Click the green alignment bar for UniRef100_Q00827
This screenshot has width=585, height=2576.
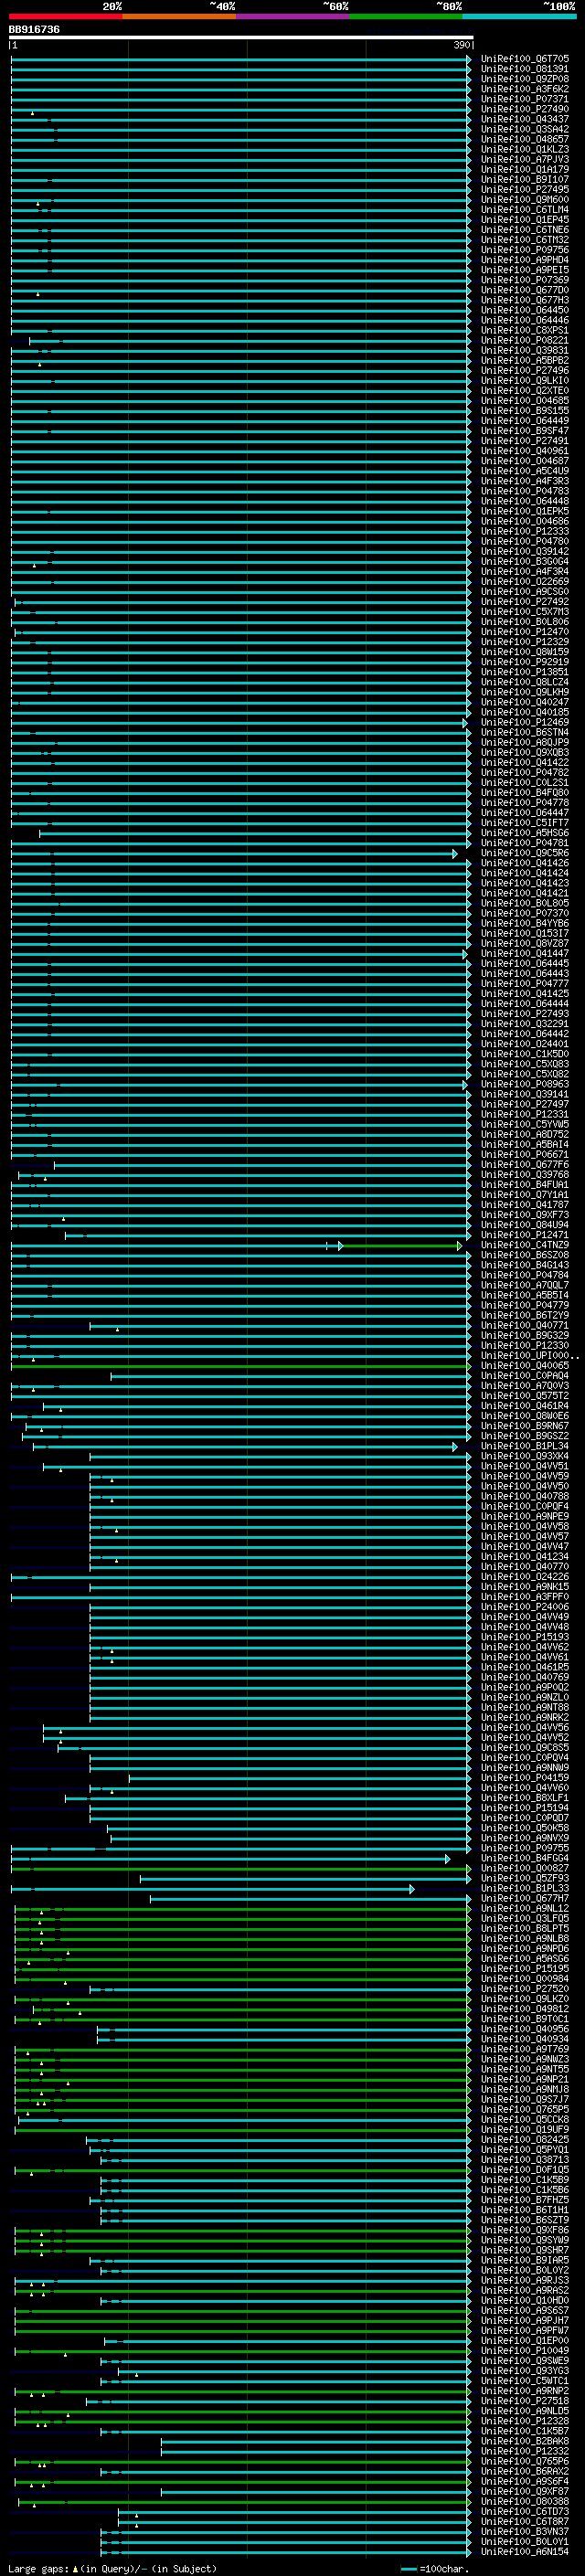pos(240,1868)
